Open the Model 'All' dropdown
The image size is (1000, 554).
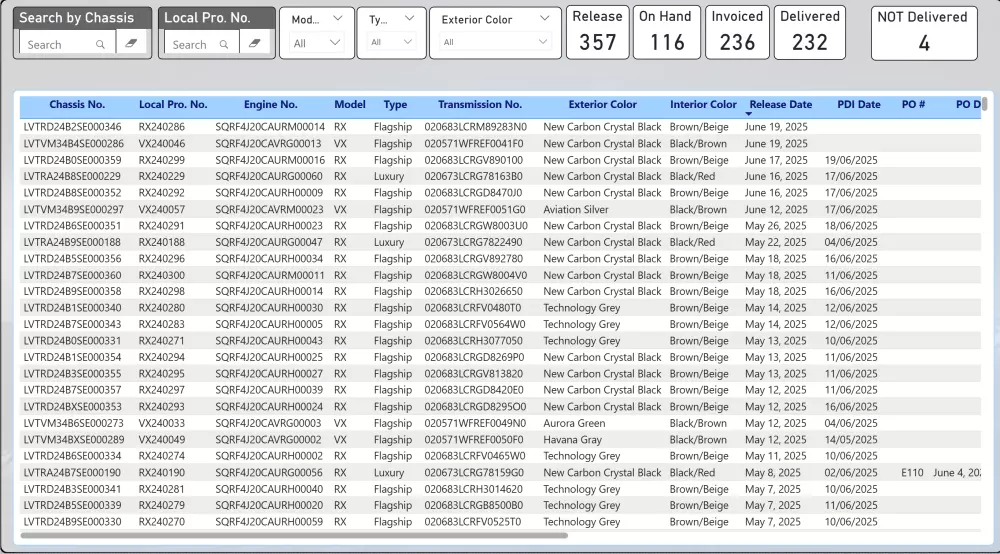[x=316, y=43]
